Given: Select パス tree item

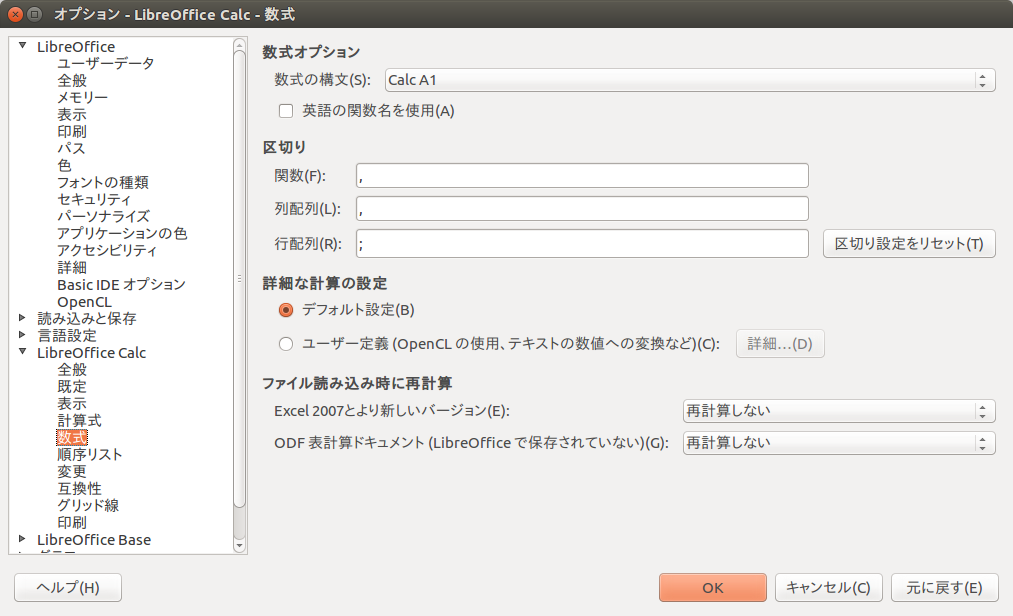Looking at the screenshot, I should coord(71,148).
